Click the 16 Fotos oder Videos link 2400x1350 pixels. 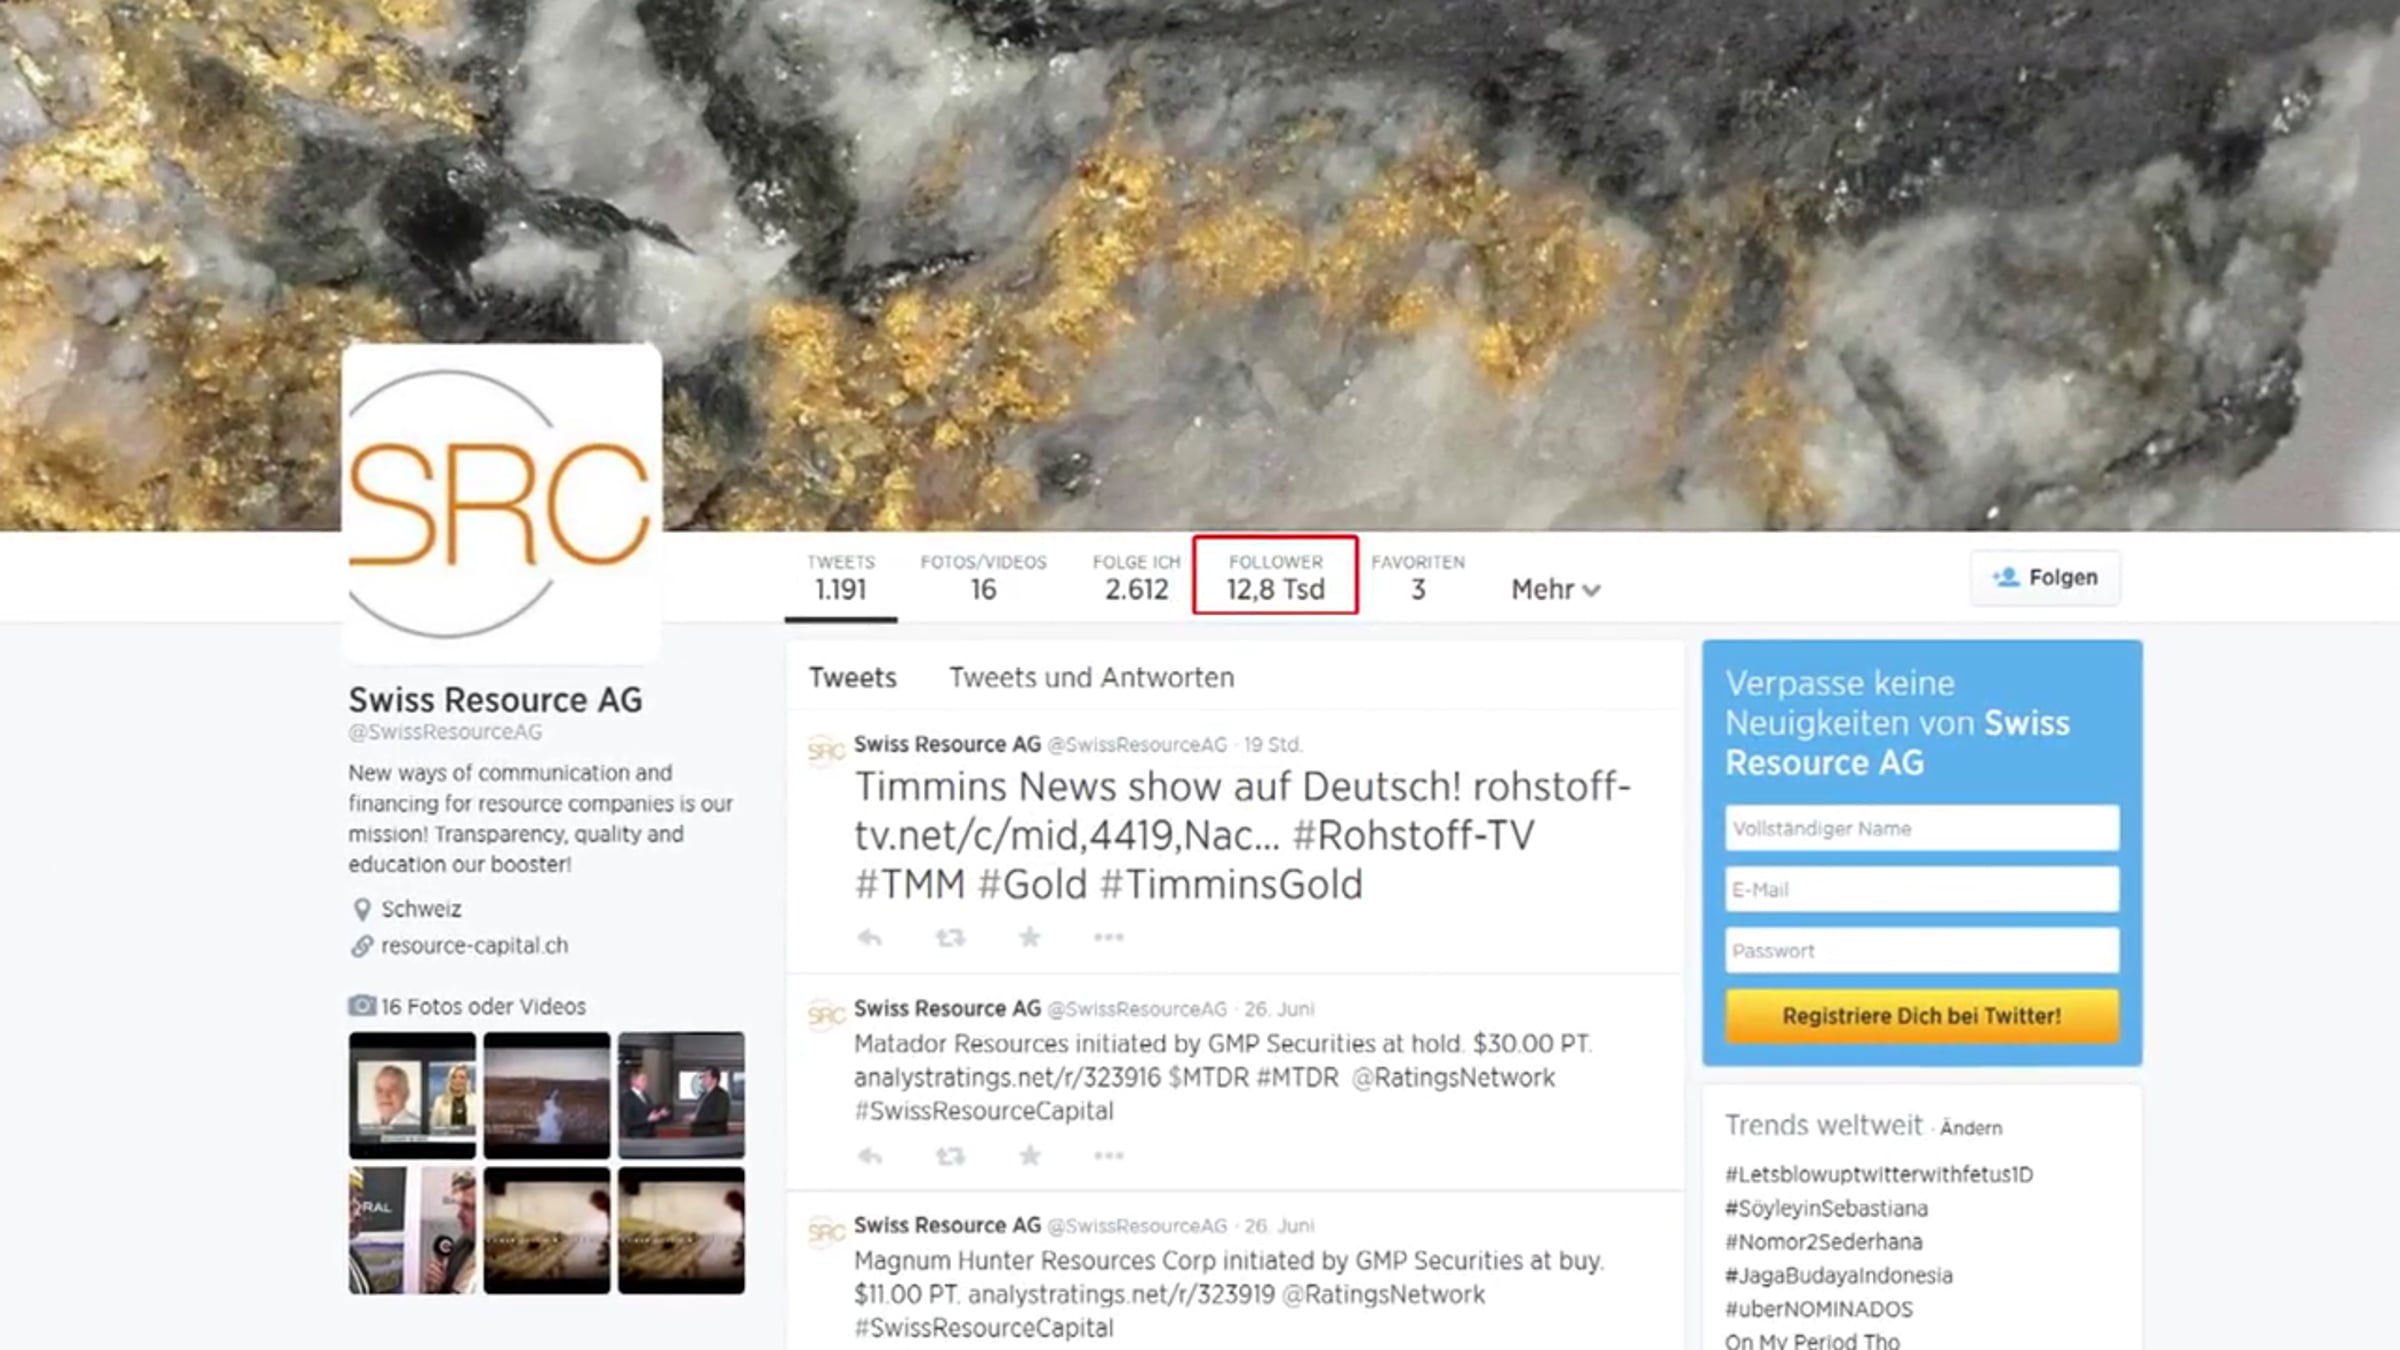click(x=483, y=1007)
